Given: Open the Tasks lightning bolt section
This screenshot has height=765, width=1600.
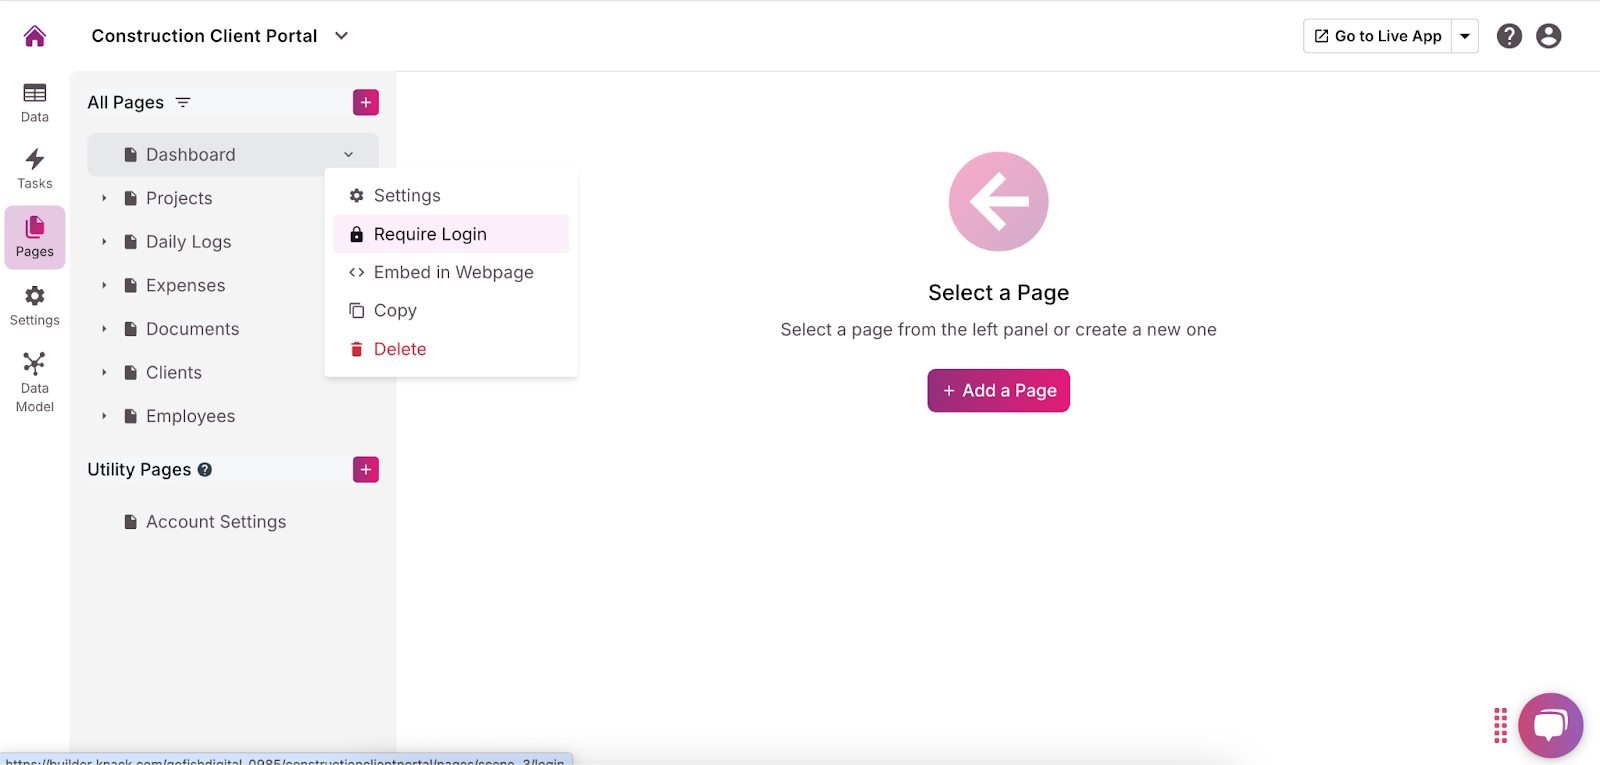Looking at the screenshot, I should pos(35,169).
